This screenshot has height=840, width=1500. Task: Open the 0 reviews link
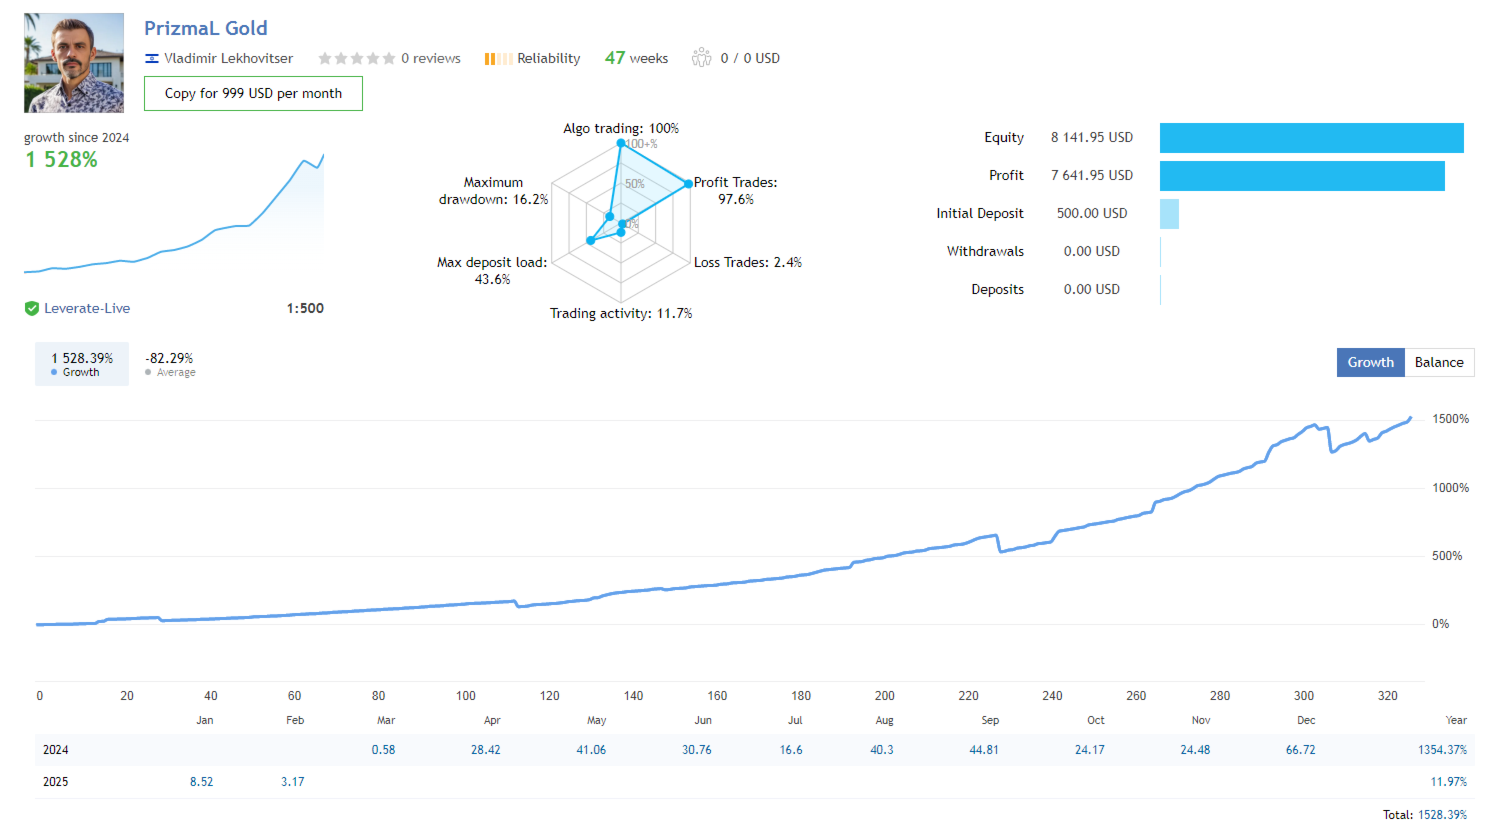tap(431, 59)
